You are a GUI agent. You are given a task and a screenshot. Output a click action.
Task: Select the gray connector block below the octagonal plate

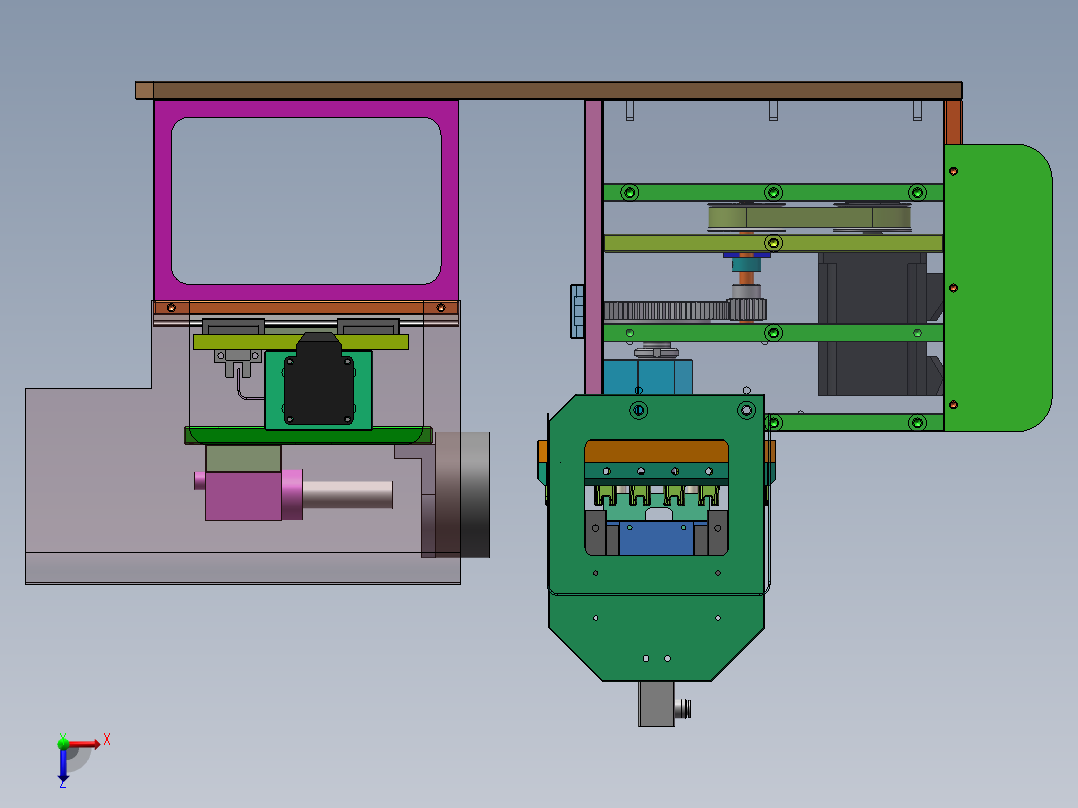[x=657, y=703]
